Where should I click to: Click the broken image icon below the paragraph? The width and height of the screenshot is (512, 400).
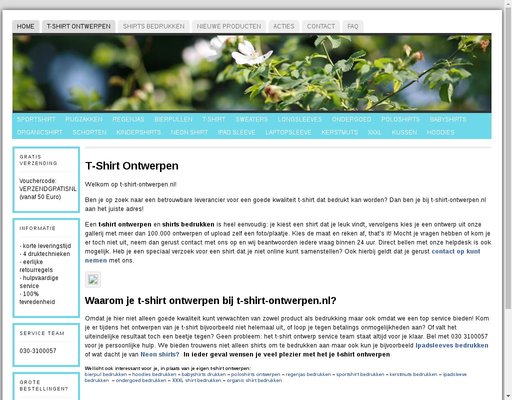[x=93, y=279]
